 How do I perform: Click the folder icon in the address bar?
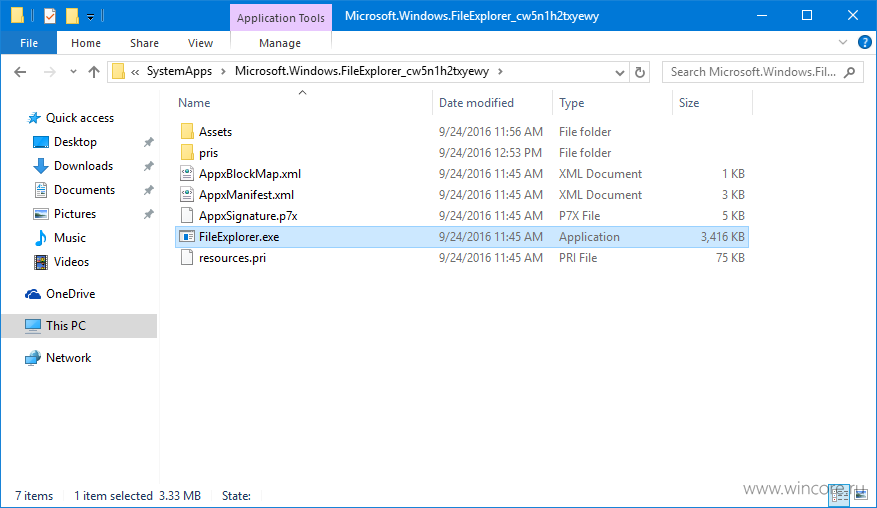point(118,72)
